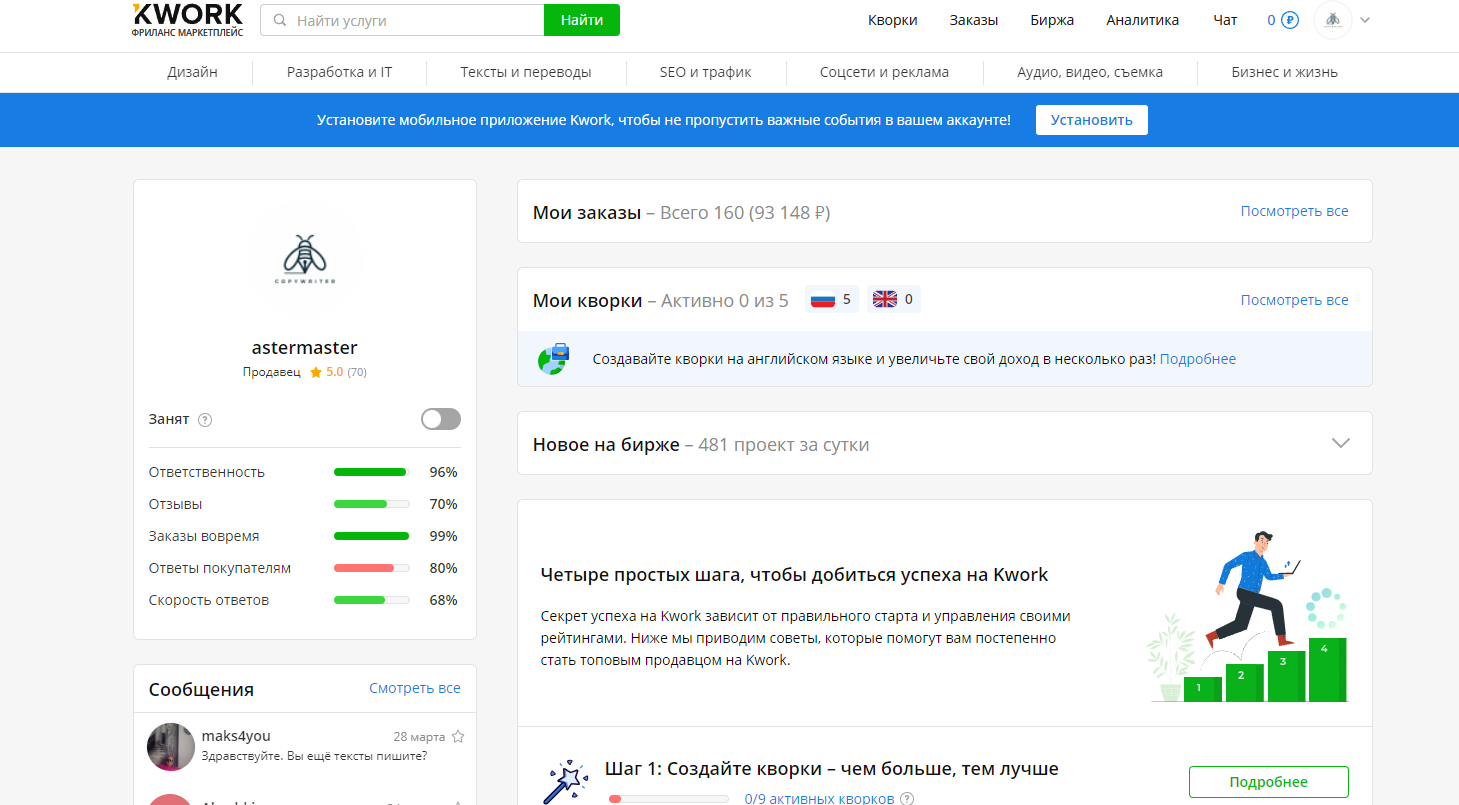Screen dimensions: 1459x805
Task: Click the 0/9 активных кворков link
Action: 819,799
